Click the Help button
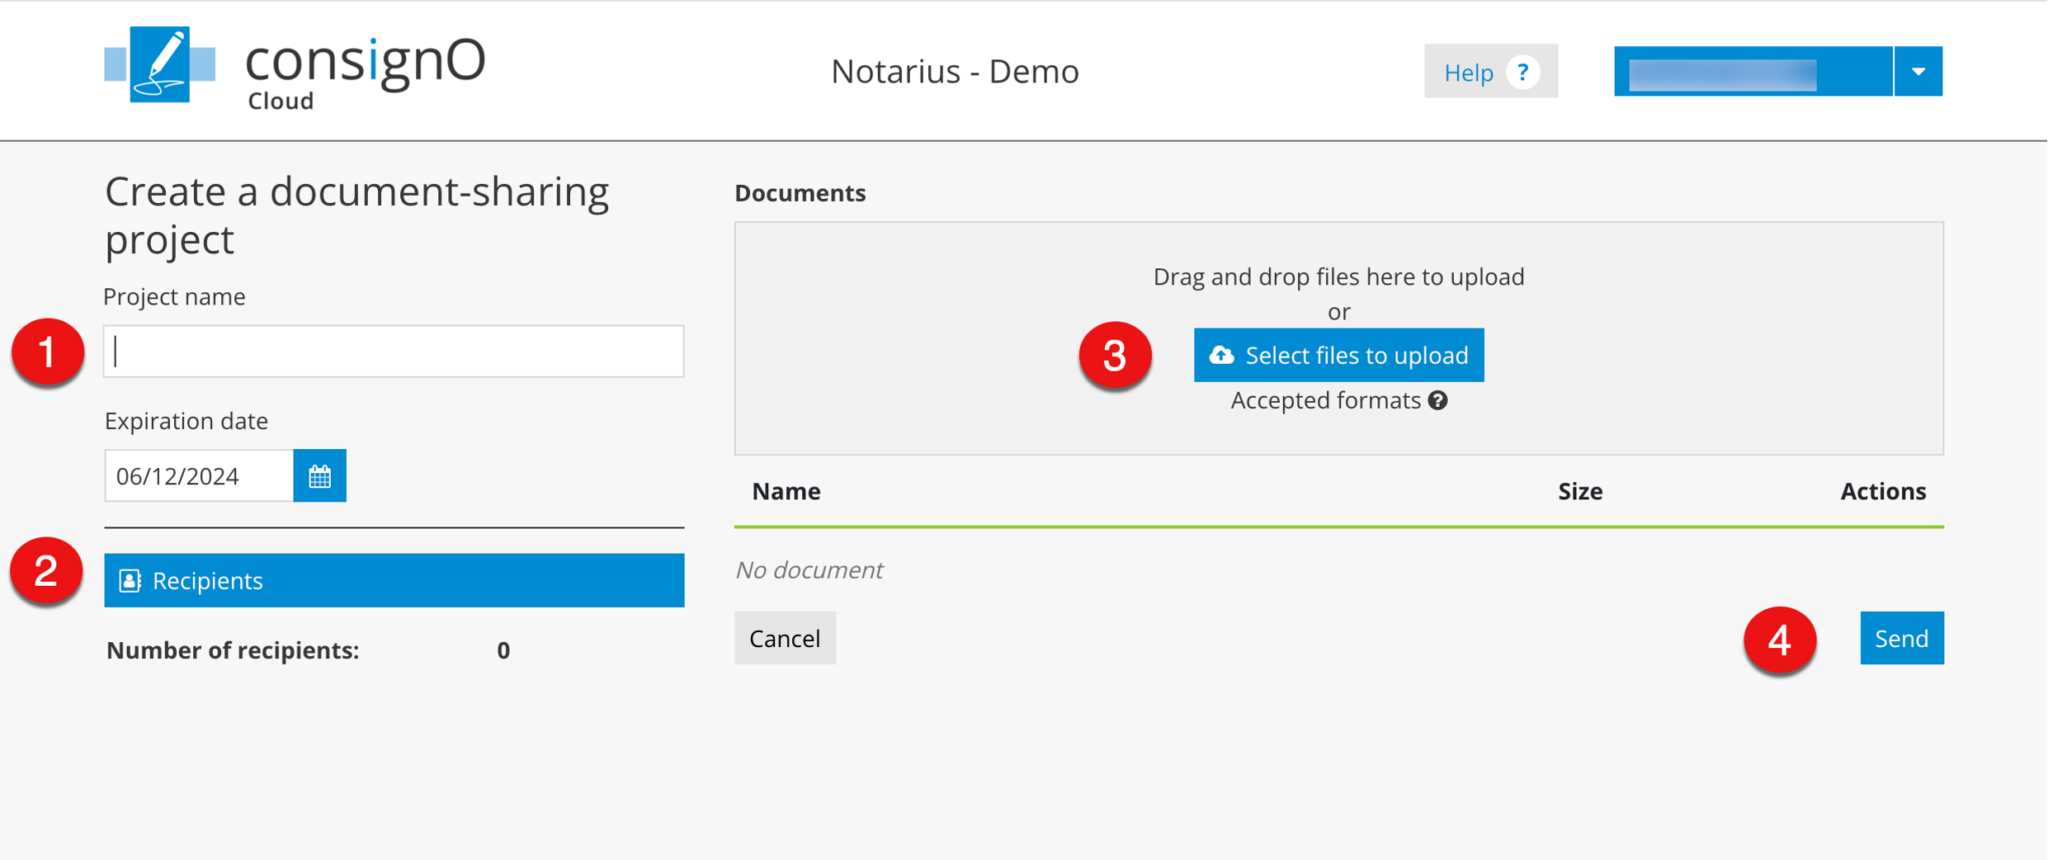 [1491, 71]
